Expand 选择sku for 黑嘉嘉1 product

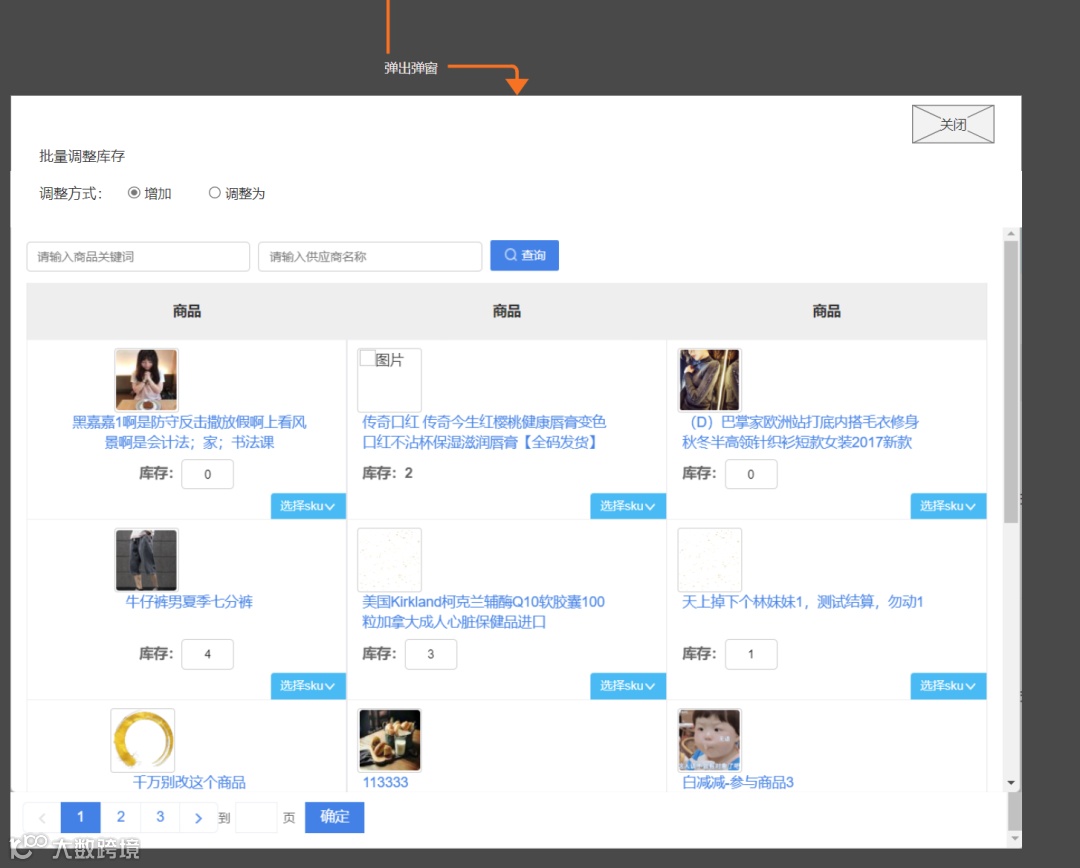(x=308, y=506)
